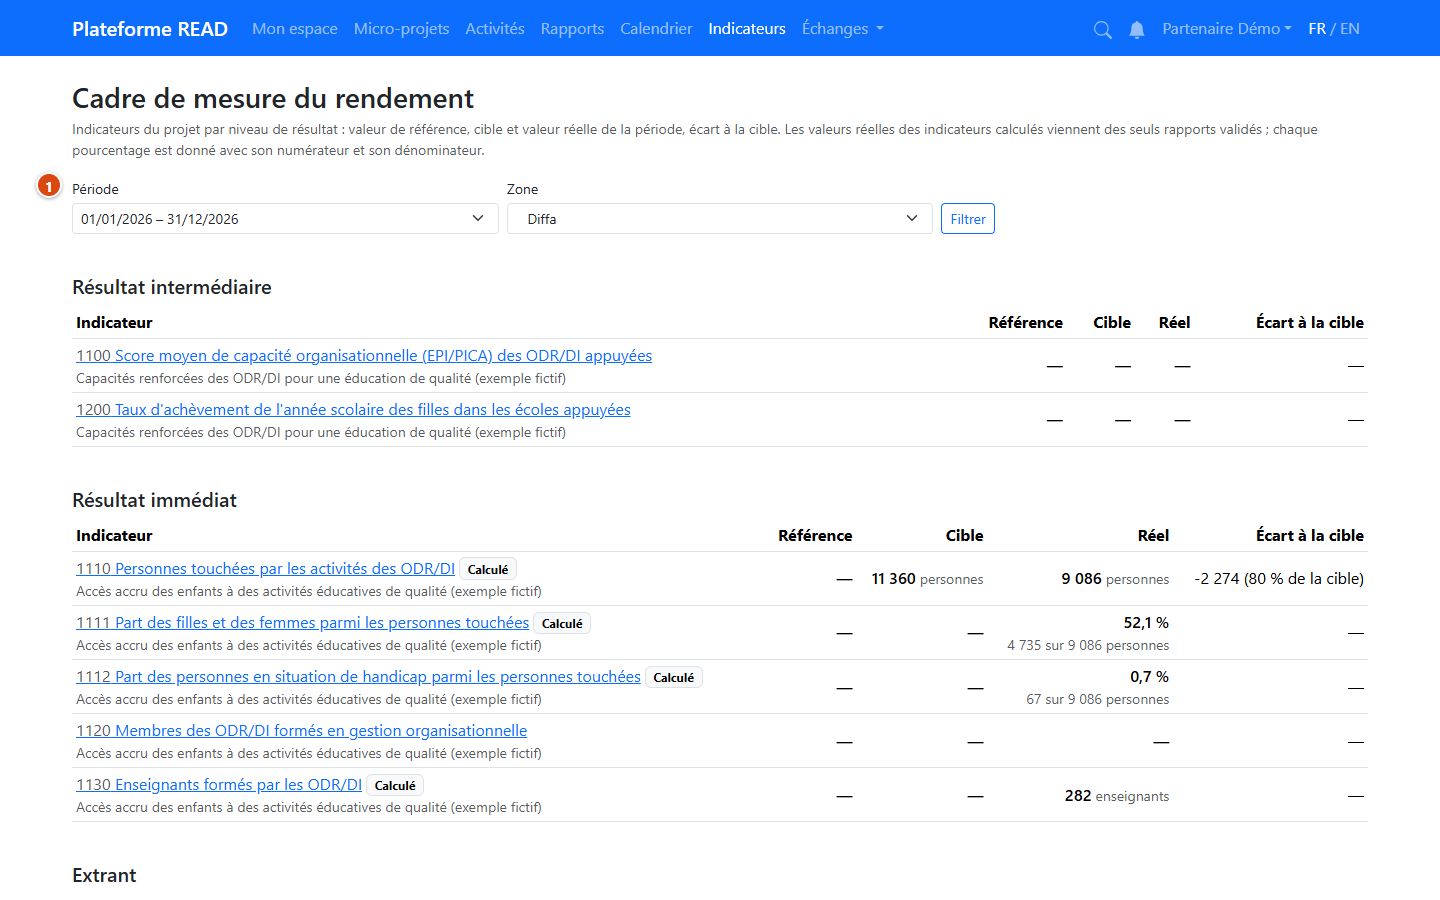Click the value 0,7 %
Viewport: 1440px width, 900px height.
(x=1149, y=677)
